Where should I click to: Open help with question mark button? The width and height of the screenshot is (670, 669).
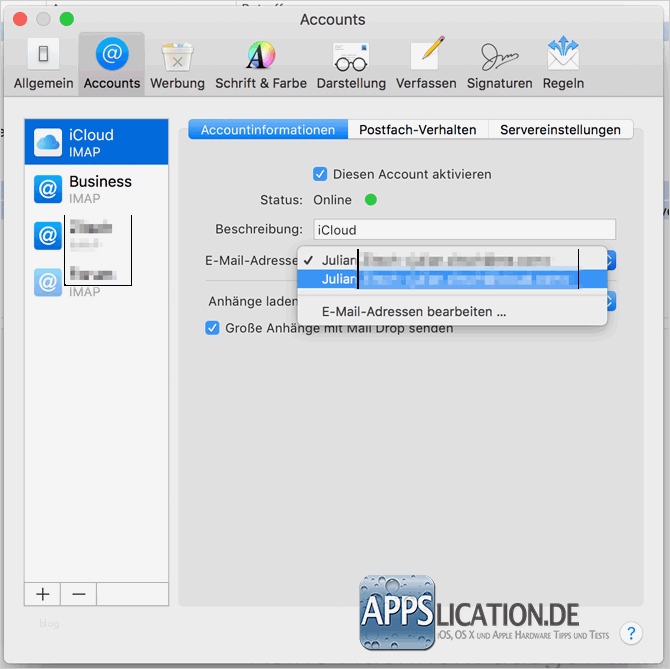coord(631,633)
